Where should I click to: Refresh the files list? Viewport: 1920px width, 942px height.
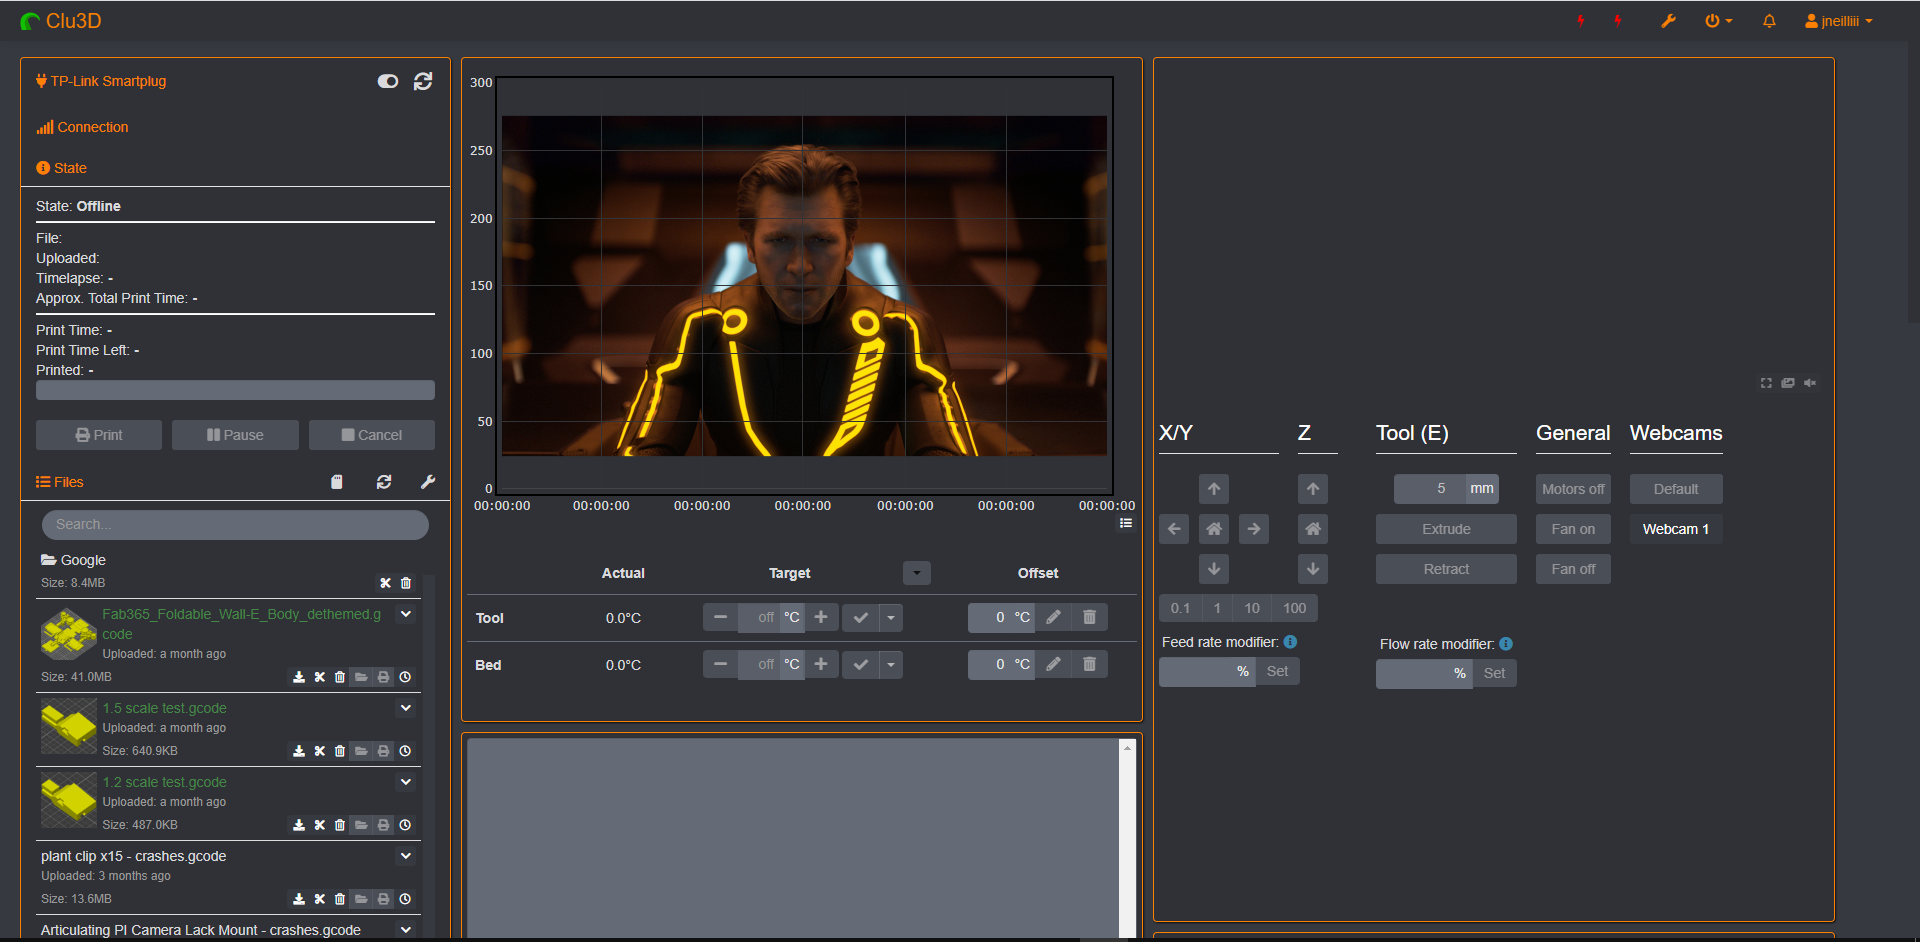point(384,482)
